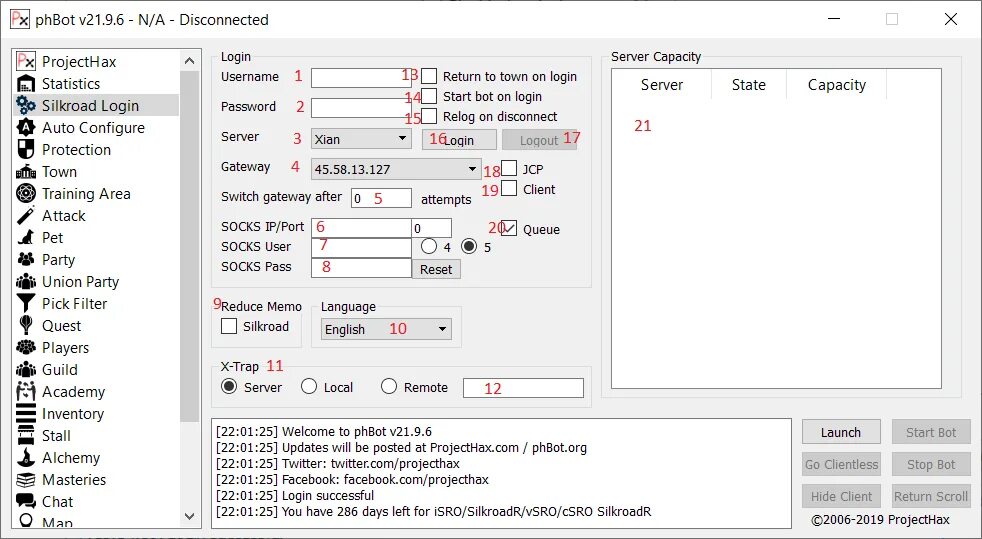982x539 pixels.
Task: Click the X-Trap remote address field
Action: pos(524,388)
